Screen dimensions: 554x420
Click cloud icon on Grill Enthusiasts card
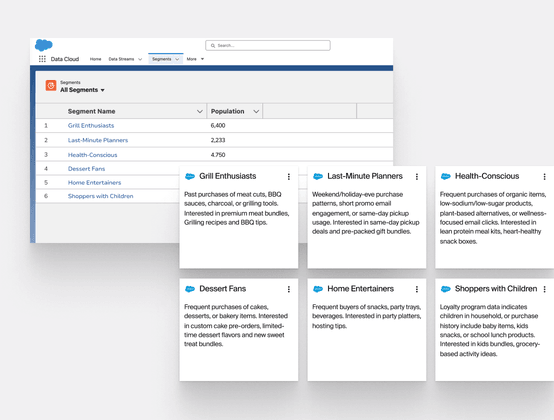pyautogui.click(x=190, y=176)
